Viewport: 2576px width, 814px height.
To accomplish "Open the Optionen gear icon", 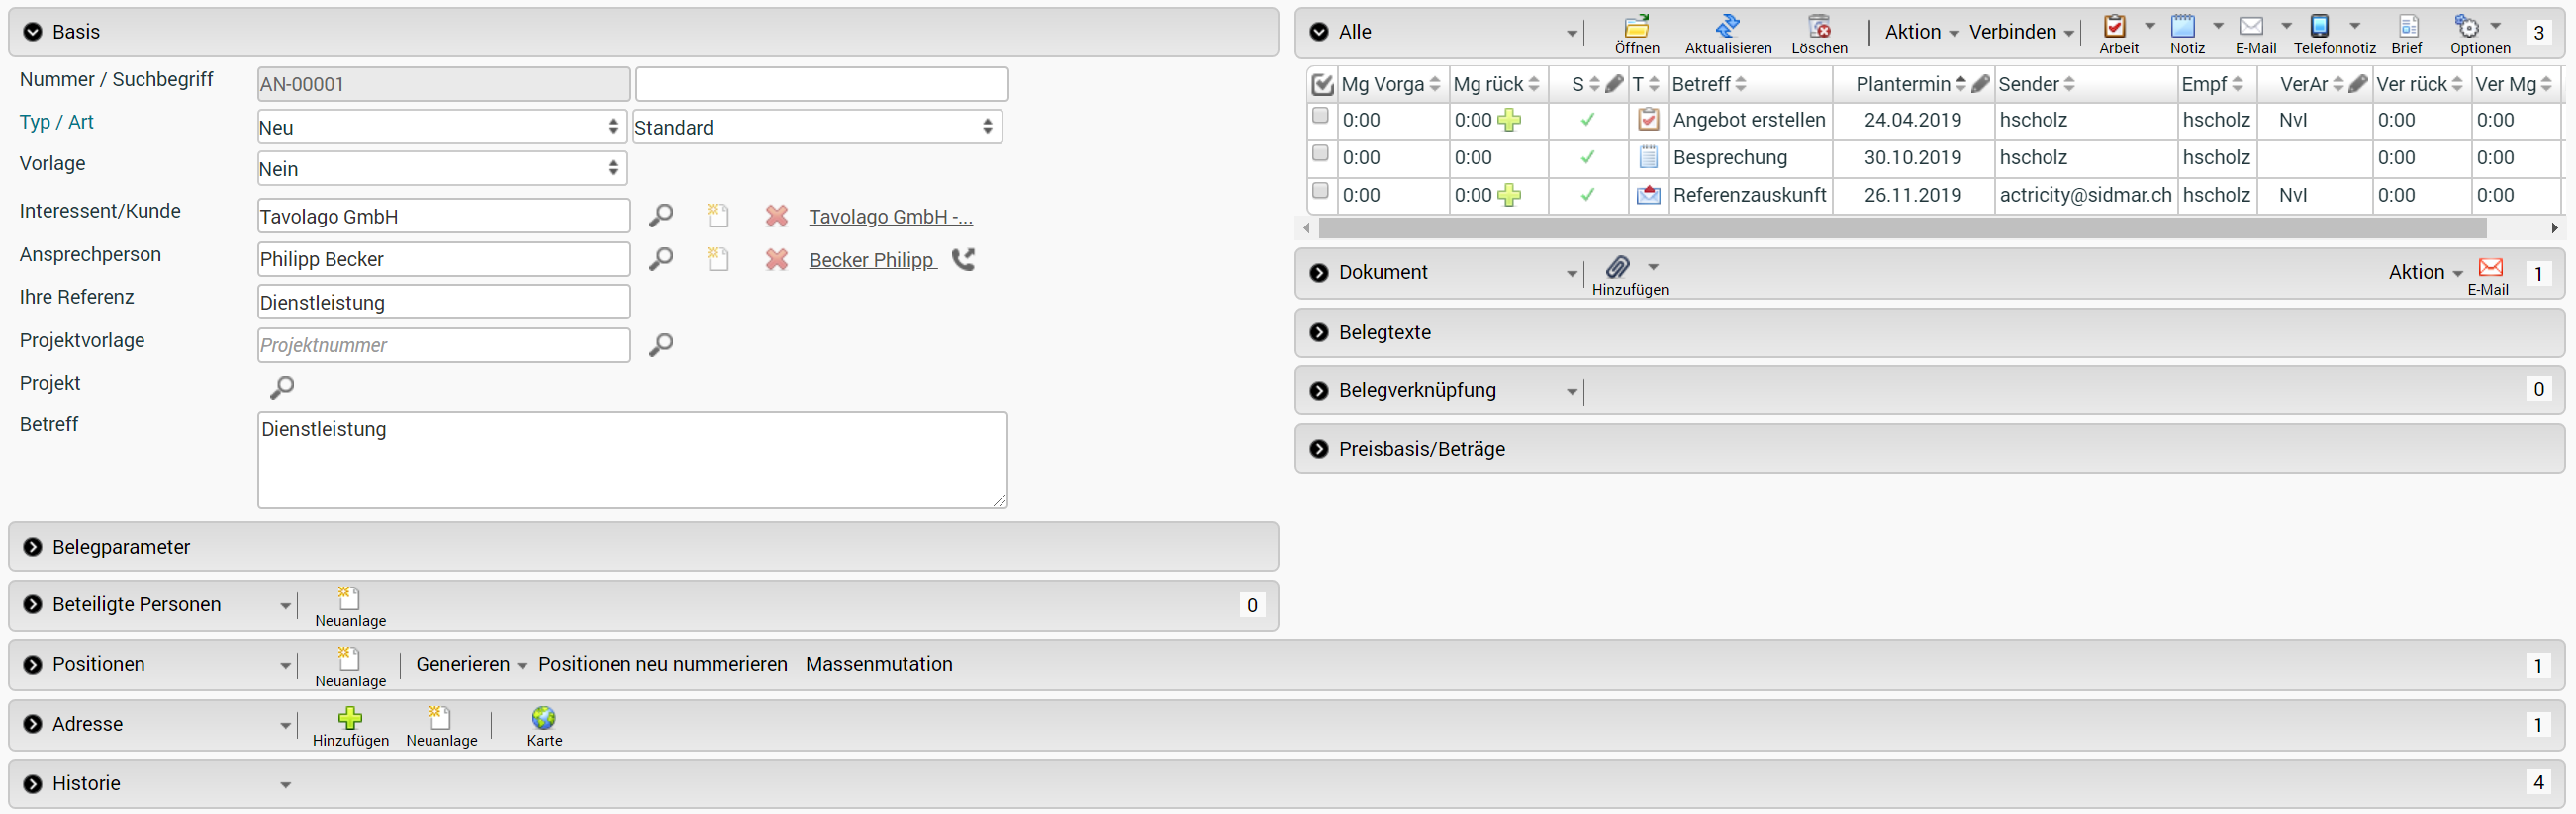I will click(x=2467, y=26).
